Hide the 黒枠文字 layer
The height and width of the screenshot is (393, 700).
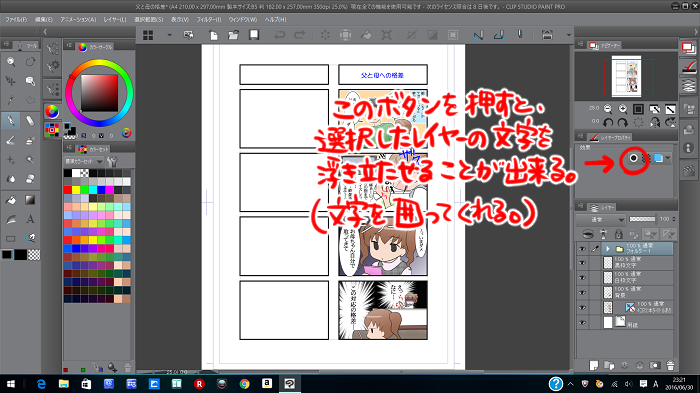[582, 263]
